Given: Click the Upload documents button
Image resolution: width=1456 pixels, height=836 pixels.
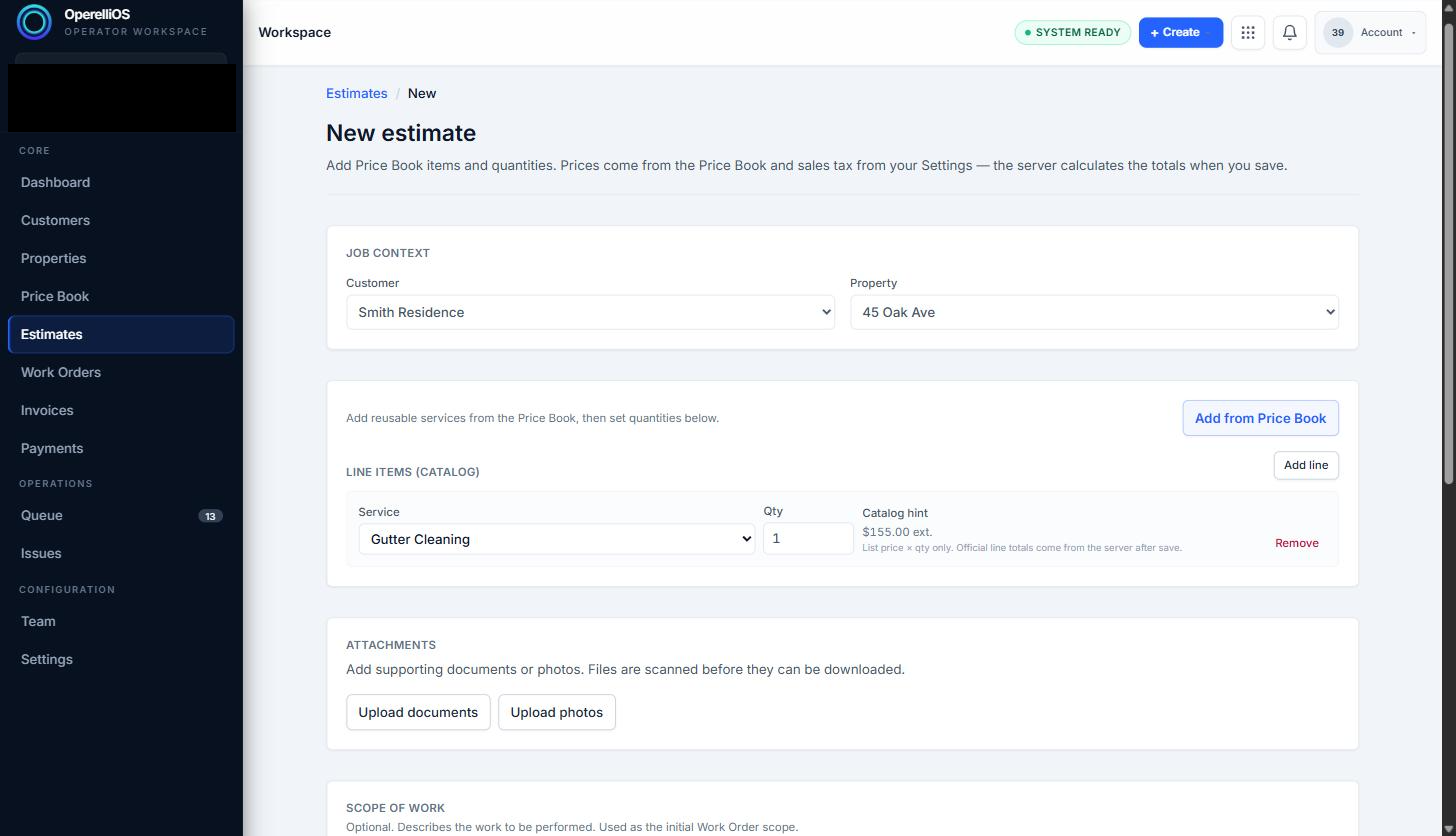Looking at the screenshot, I should [x=418, y=712].
